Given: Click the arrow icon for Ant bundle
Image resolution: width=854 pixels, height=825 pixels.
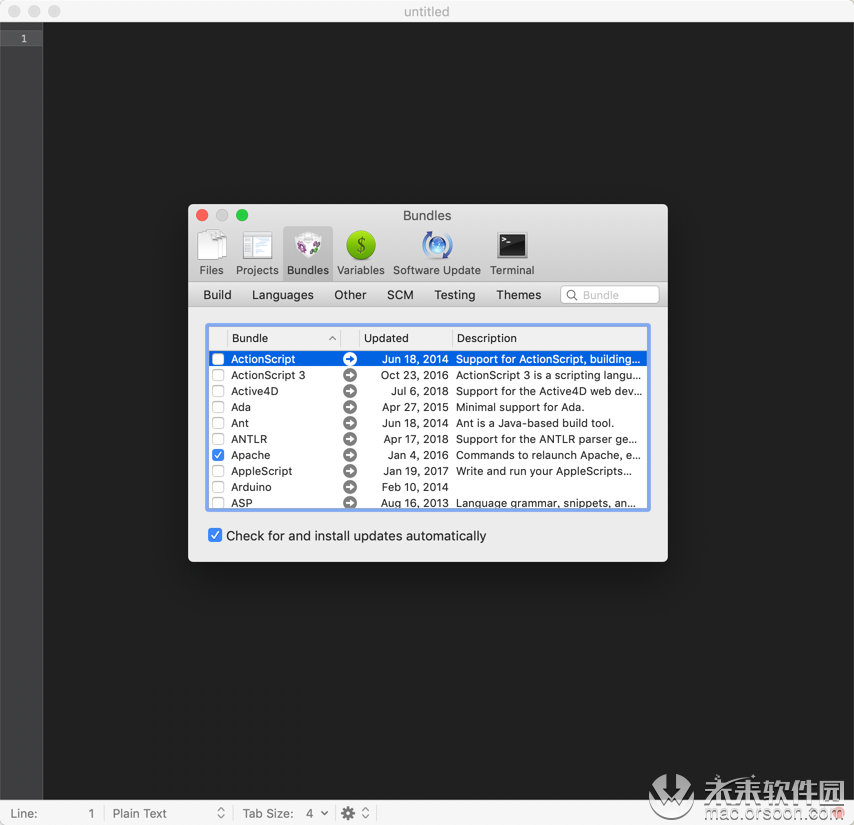Looking at the screenshot, I should click(350, 423).
